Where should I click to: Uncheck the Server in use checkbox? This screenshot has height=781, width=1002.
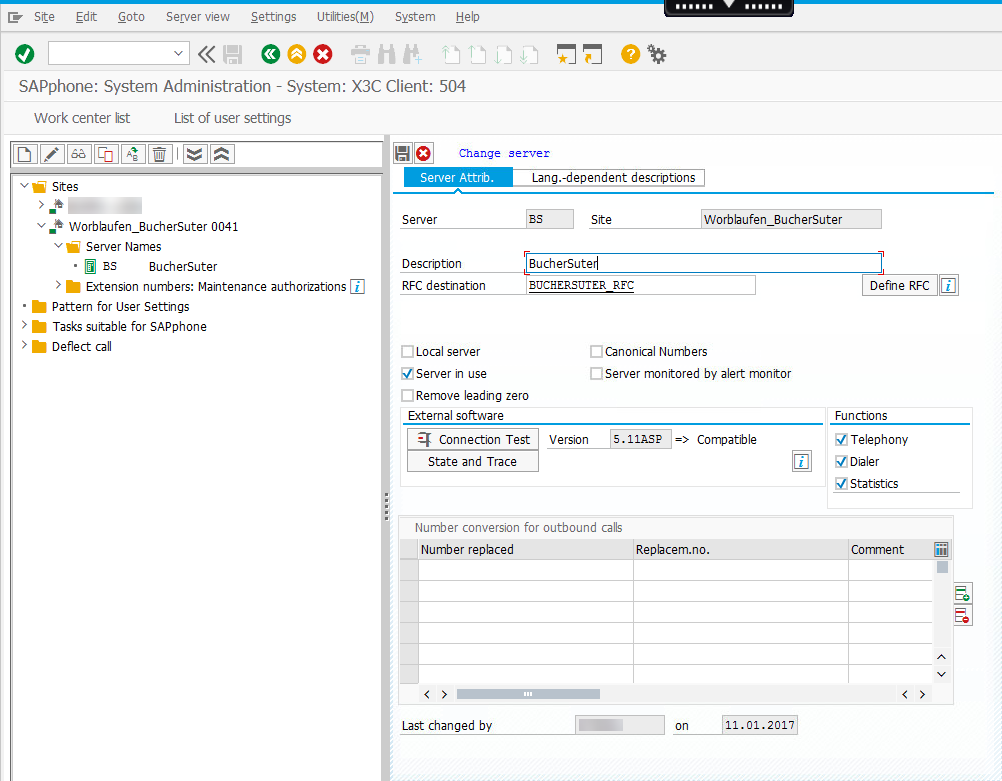click(407, 373)
